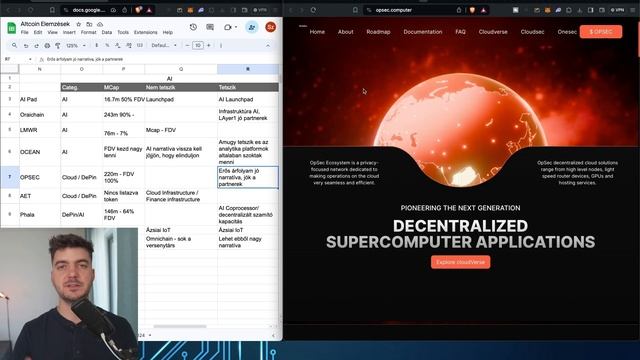The width and height of the screenshot is (640, 360).
Task: Click VPN button in right browser
Action: 618,10
